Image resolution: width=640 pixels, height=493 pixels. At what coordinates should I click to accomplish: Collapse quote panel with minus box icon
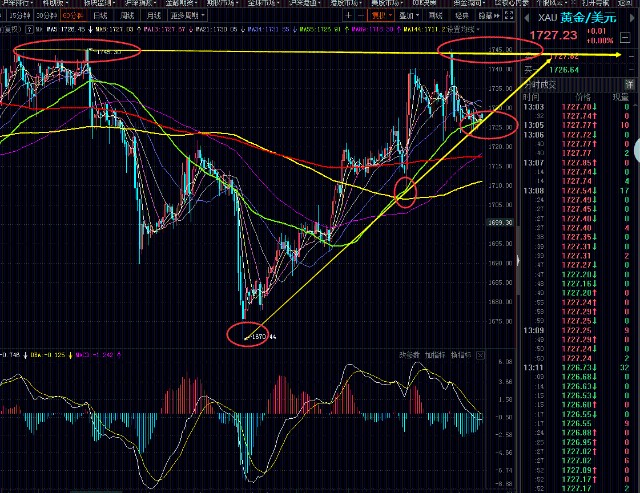[625, 38]
